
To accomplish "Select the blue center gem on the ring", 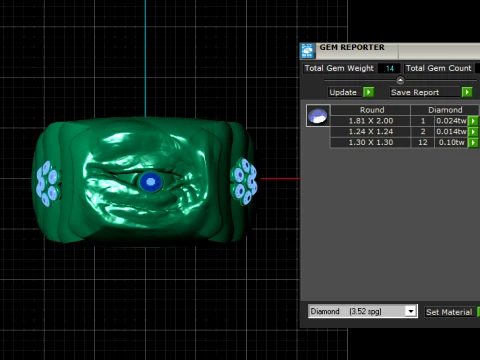I will pos(150,182).
